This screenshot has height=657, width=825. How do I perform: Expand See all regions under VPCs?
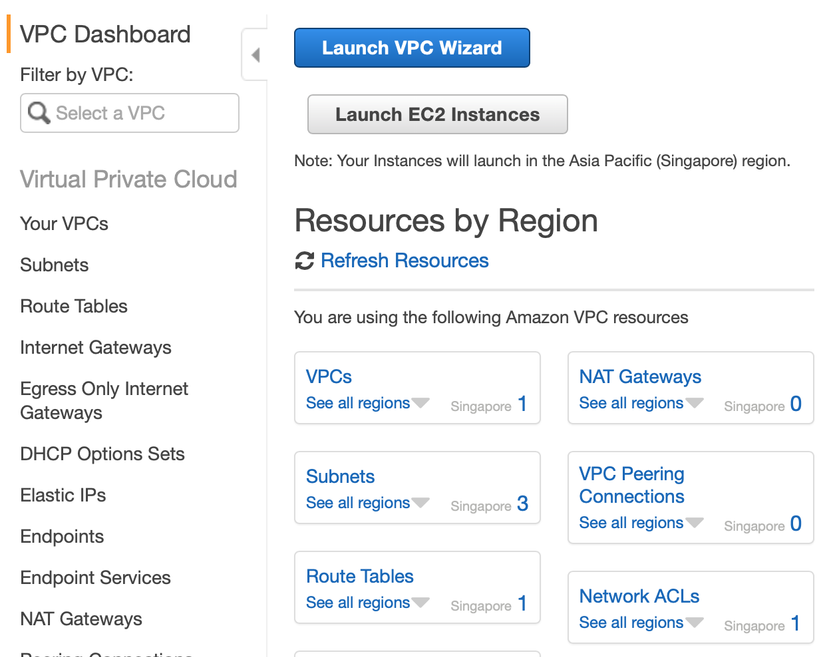click(367, 403)
